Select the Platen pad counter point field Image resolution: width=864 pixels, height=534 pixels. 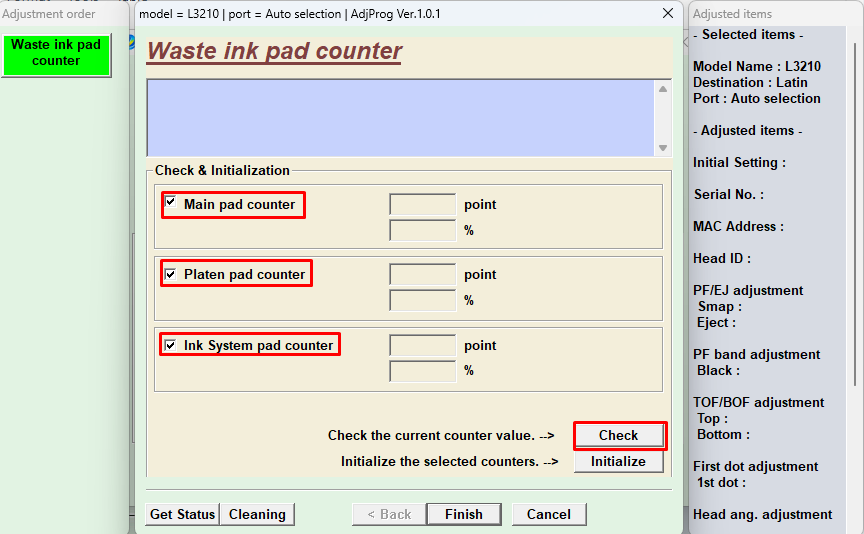point(422,275)
